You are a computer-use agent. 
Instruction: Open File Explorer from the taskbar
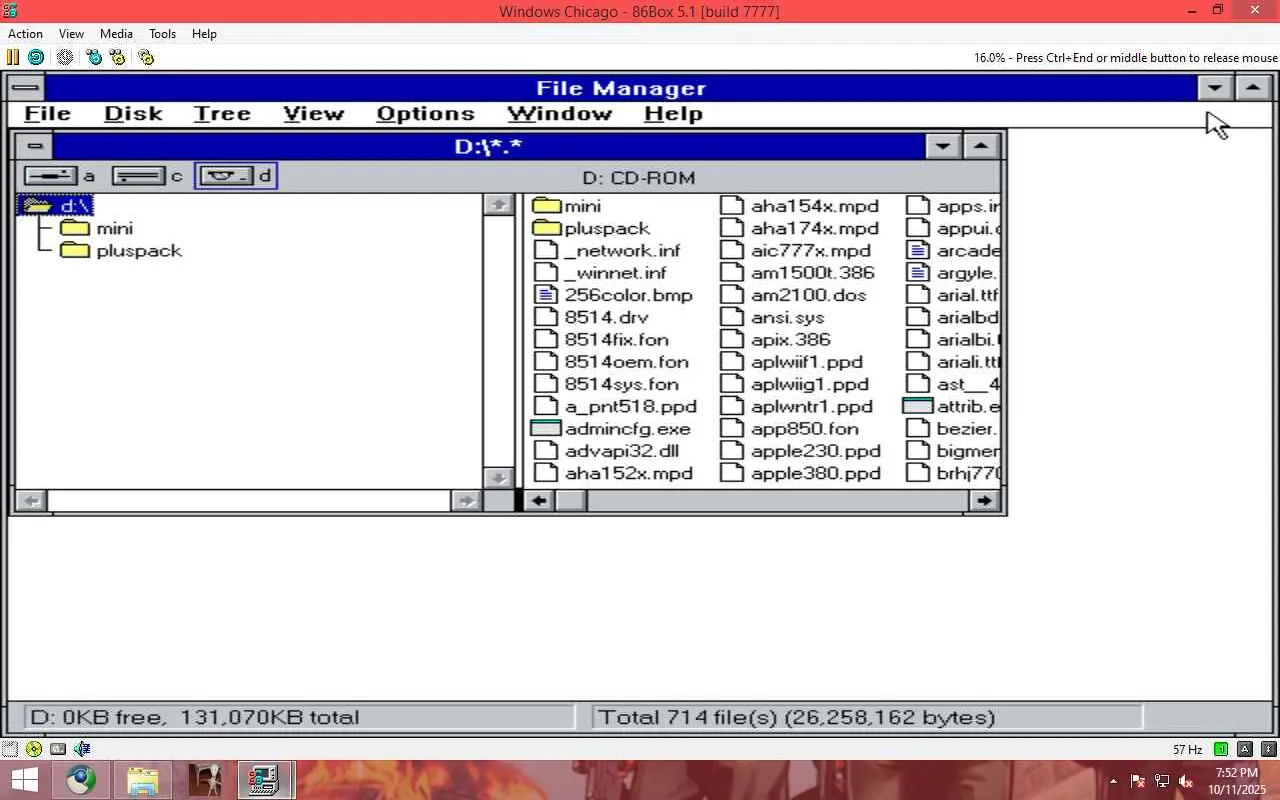tap(143, 780)
